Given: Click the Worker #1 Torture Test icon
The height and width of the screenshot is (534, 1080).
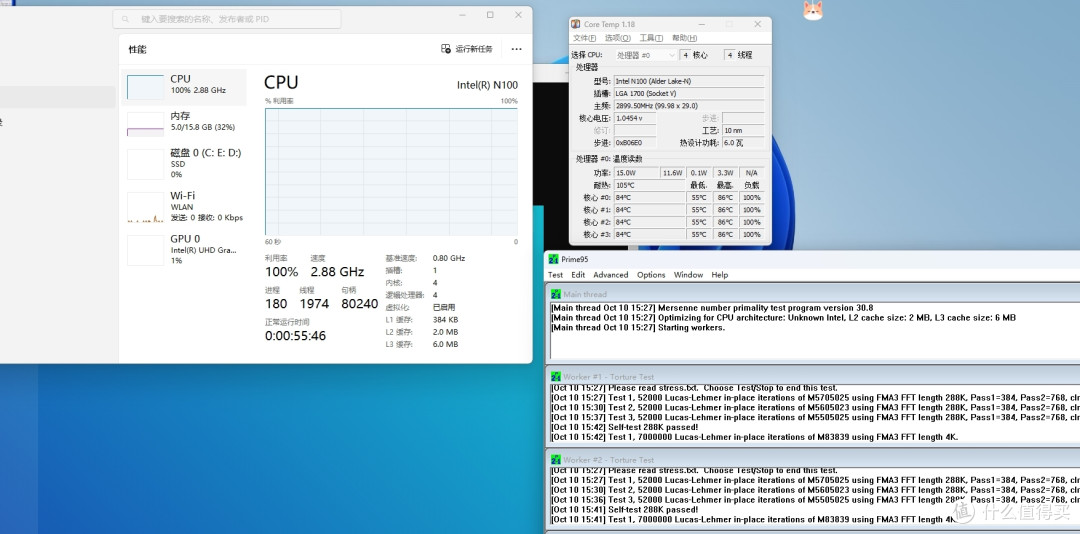Looking at the screenshot, I should point(556,377).
